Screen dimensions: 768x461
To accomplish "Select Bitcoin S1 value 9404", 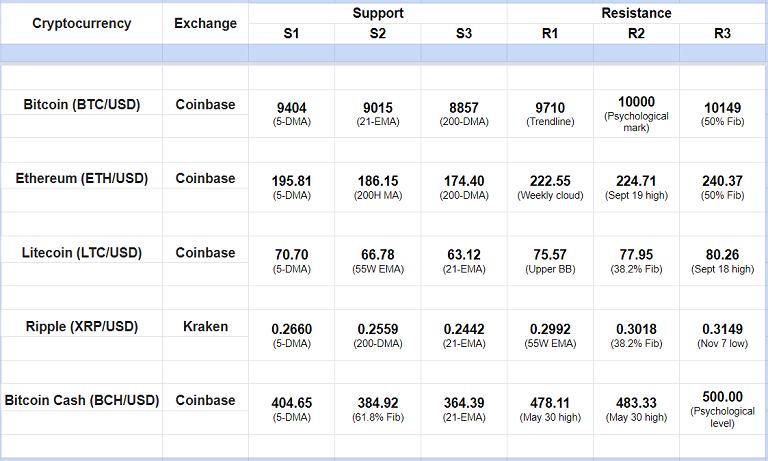I will click(x=291, y=104).
